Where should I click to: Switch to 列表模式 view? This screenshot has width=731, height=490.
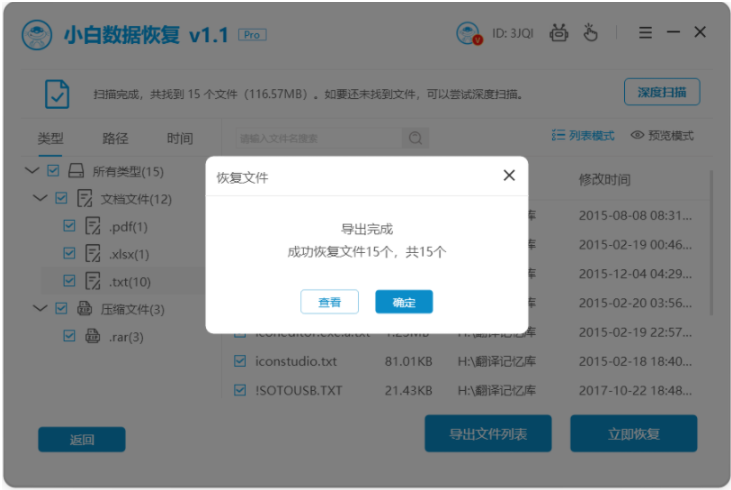pyautogui.click(x=583, y=136)
